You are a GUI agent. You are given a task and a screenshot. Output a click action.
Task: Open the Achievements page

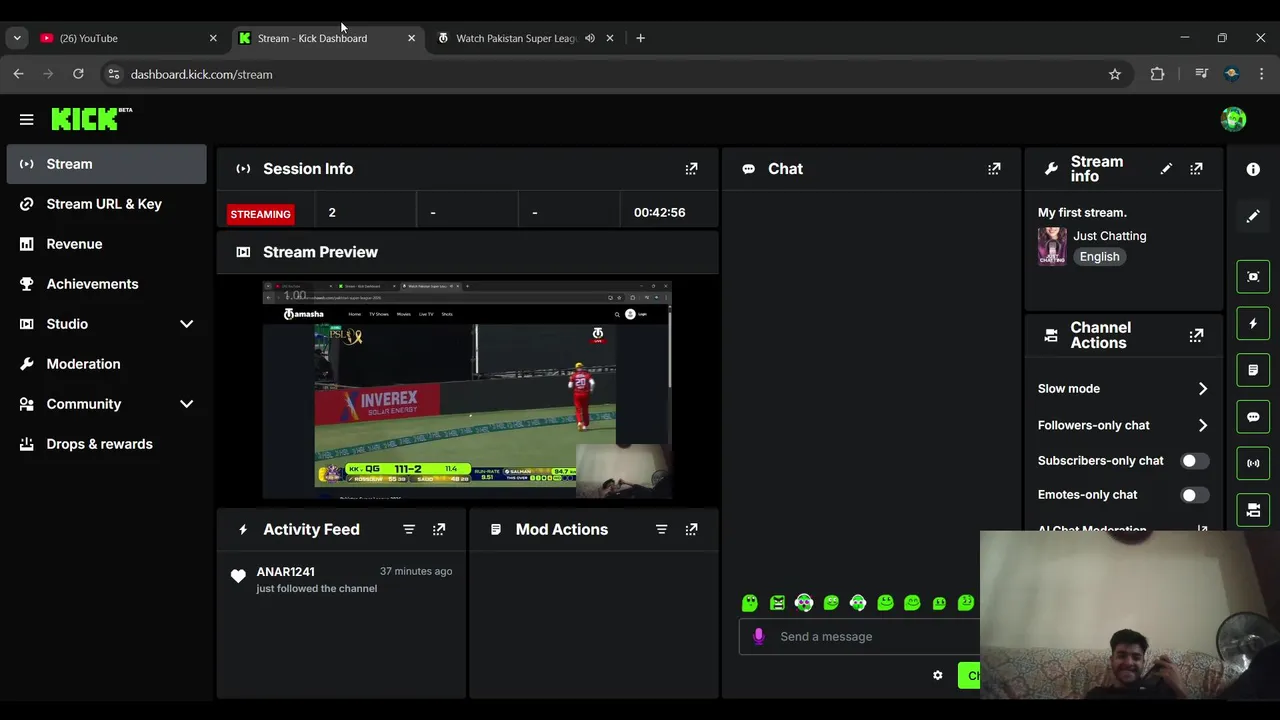point(106,284)
